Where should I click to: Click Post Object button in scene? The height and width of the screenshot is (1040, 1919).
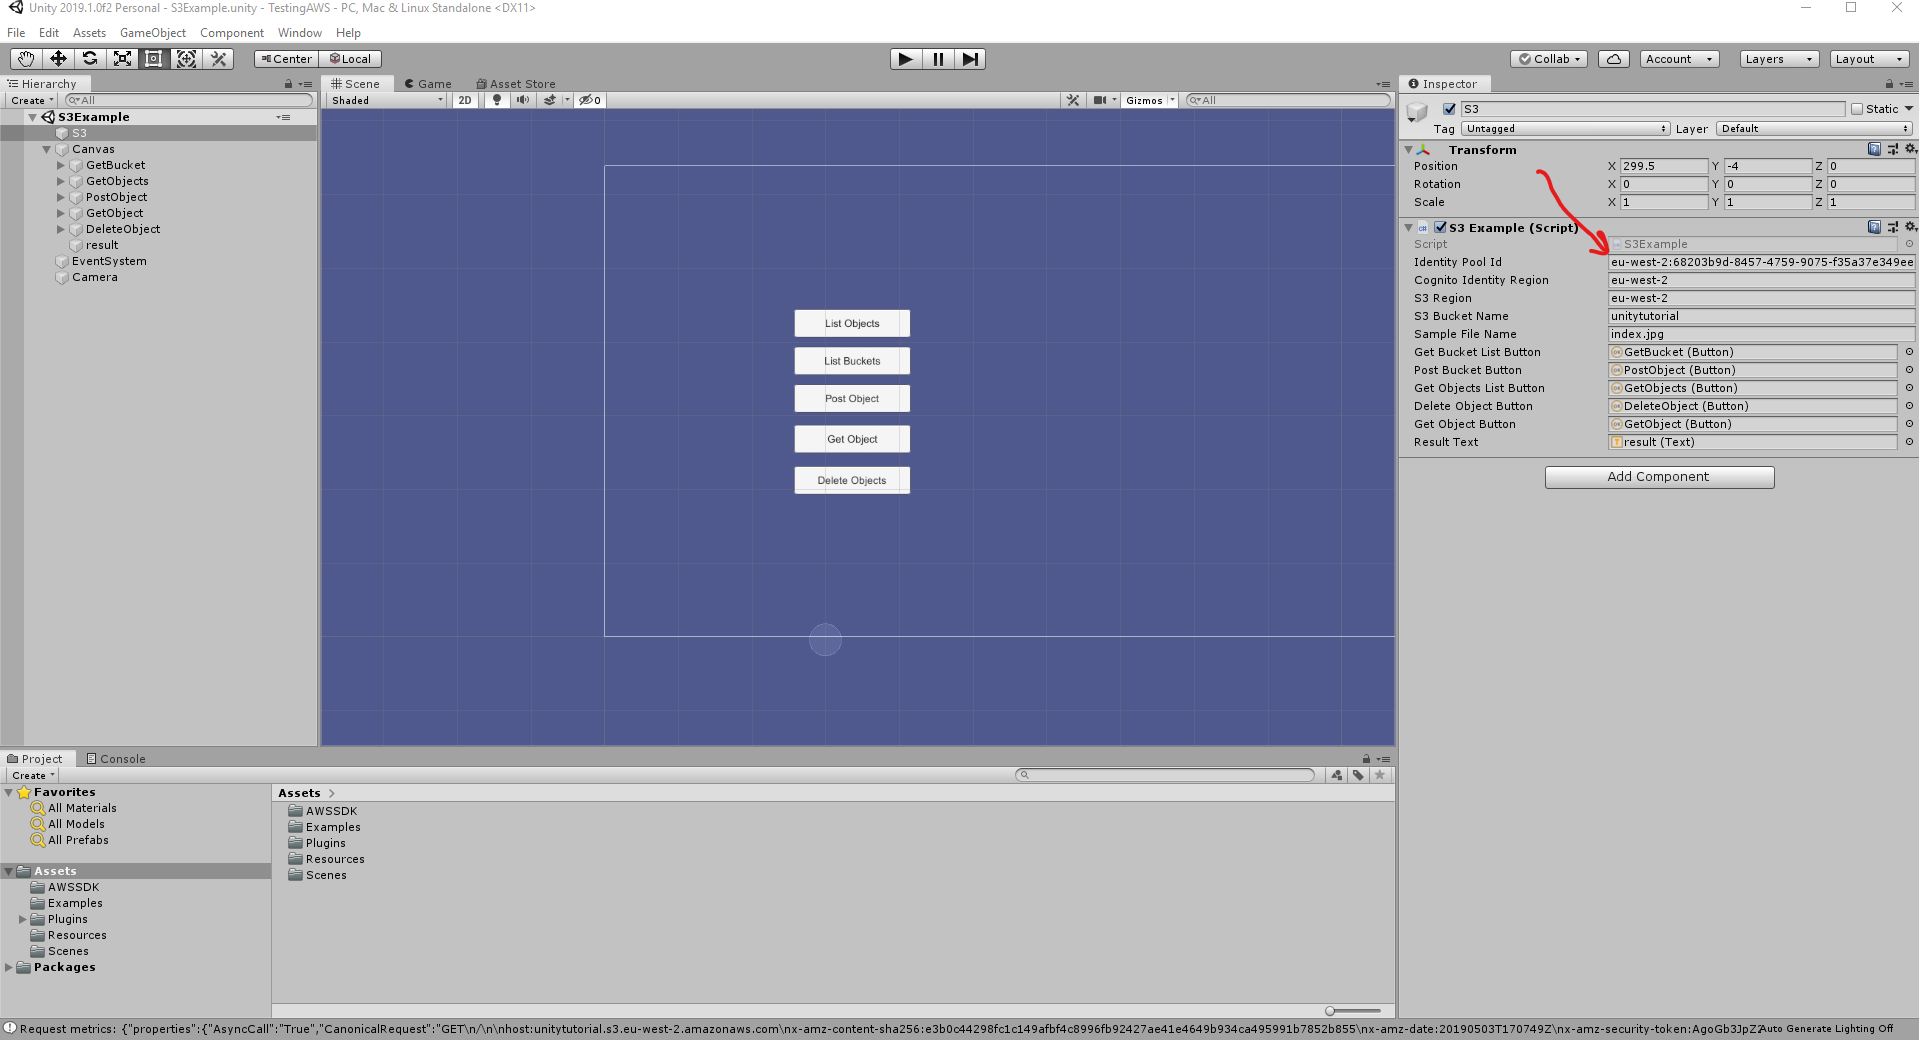pos(852,398)
